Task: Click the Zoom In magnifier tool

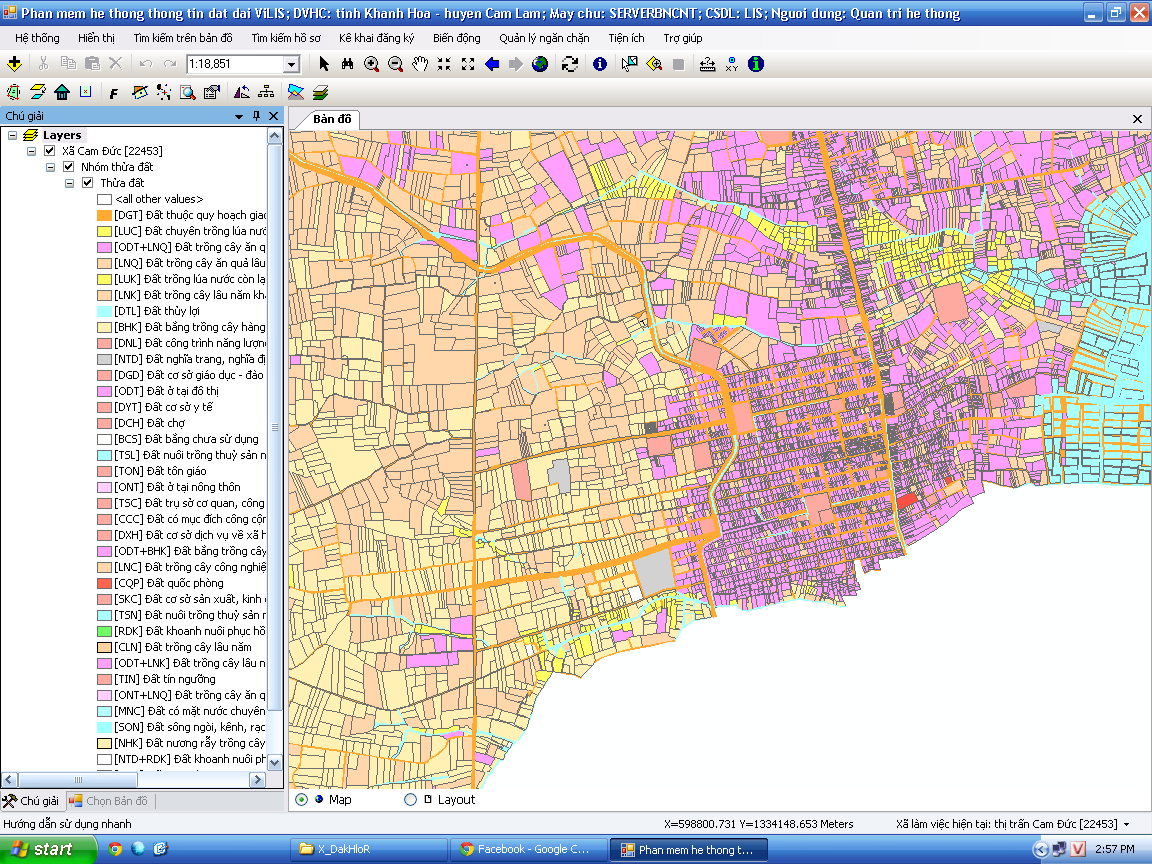Action: pos(371,64)
